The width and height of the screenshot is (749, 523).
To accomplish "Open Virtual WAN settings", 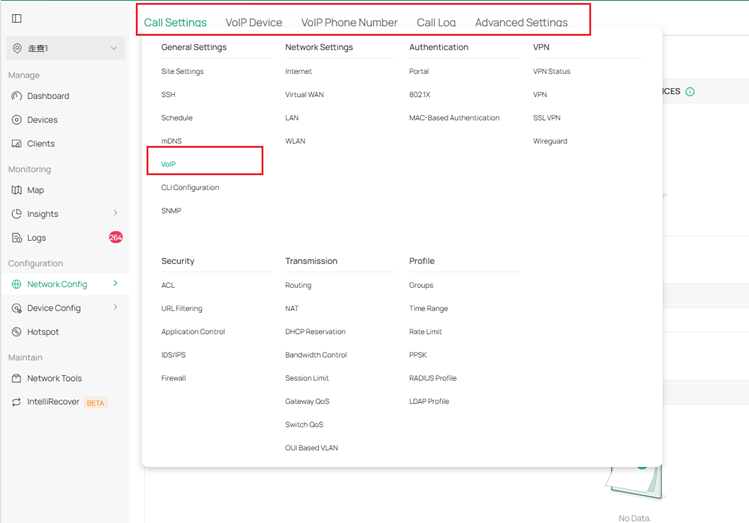I will tap(304, 95).
